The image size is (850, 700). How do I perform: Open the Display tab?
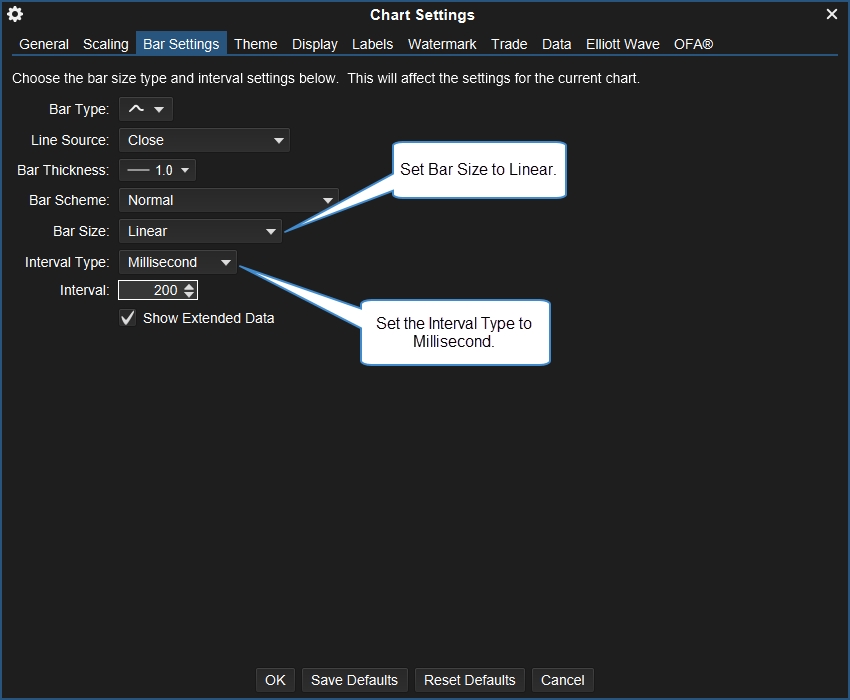[315, 44]
